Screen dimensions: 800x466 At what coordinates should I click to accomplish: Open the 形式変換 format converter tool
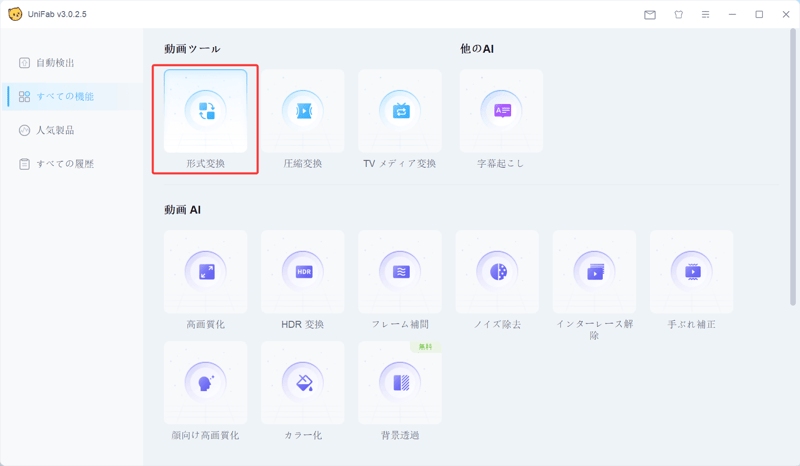205,119
